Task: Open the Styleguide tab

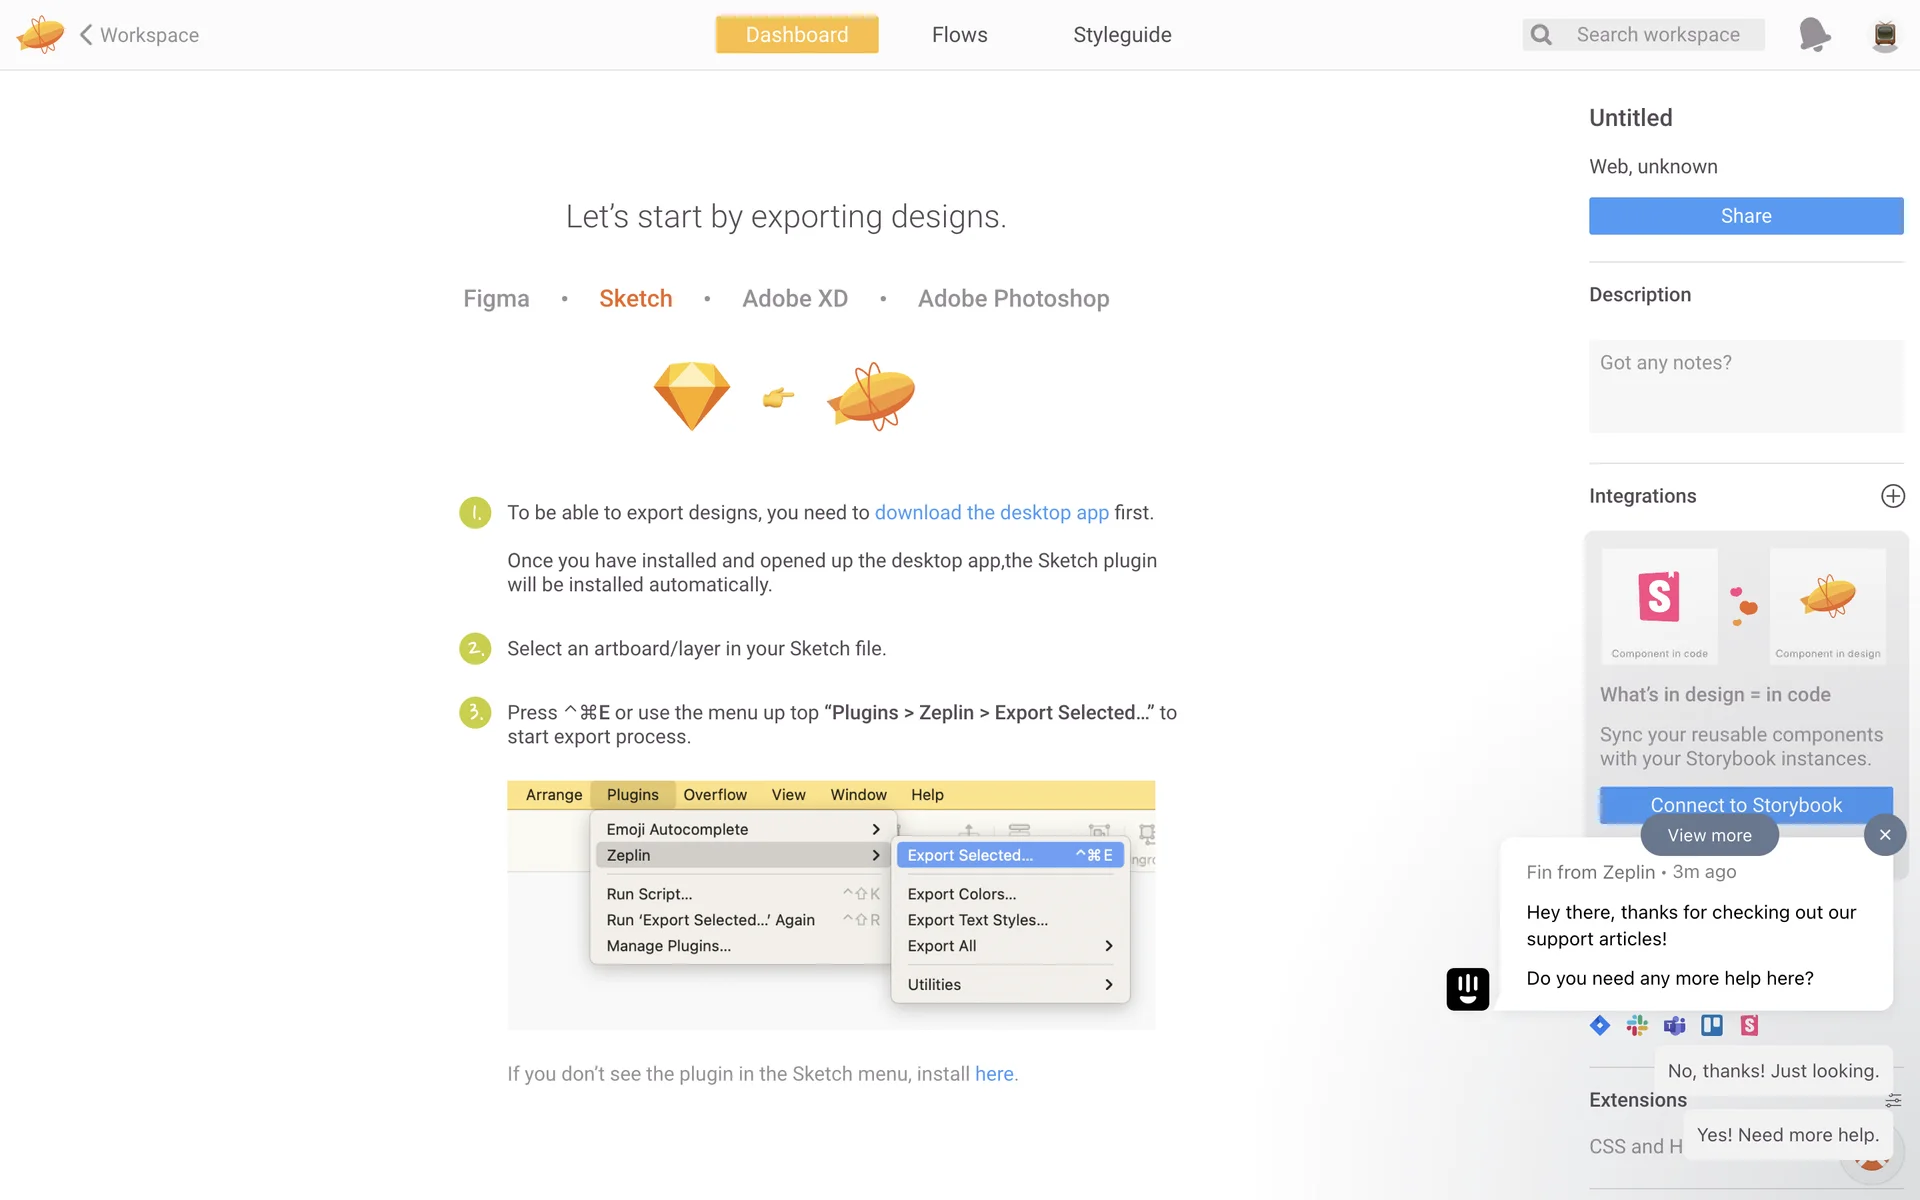Action: (1122, 35)
